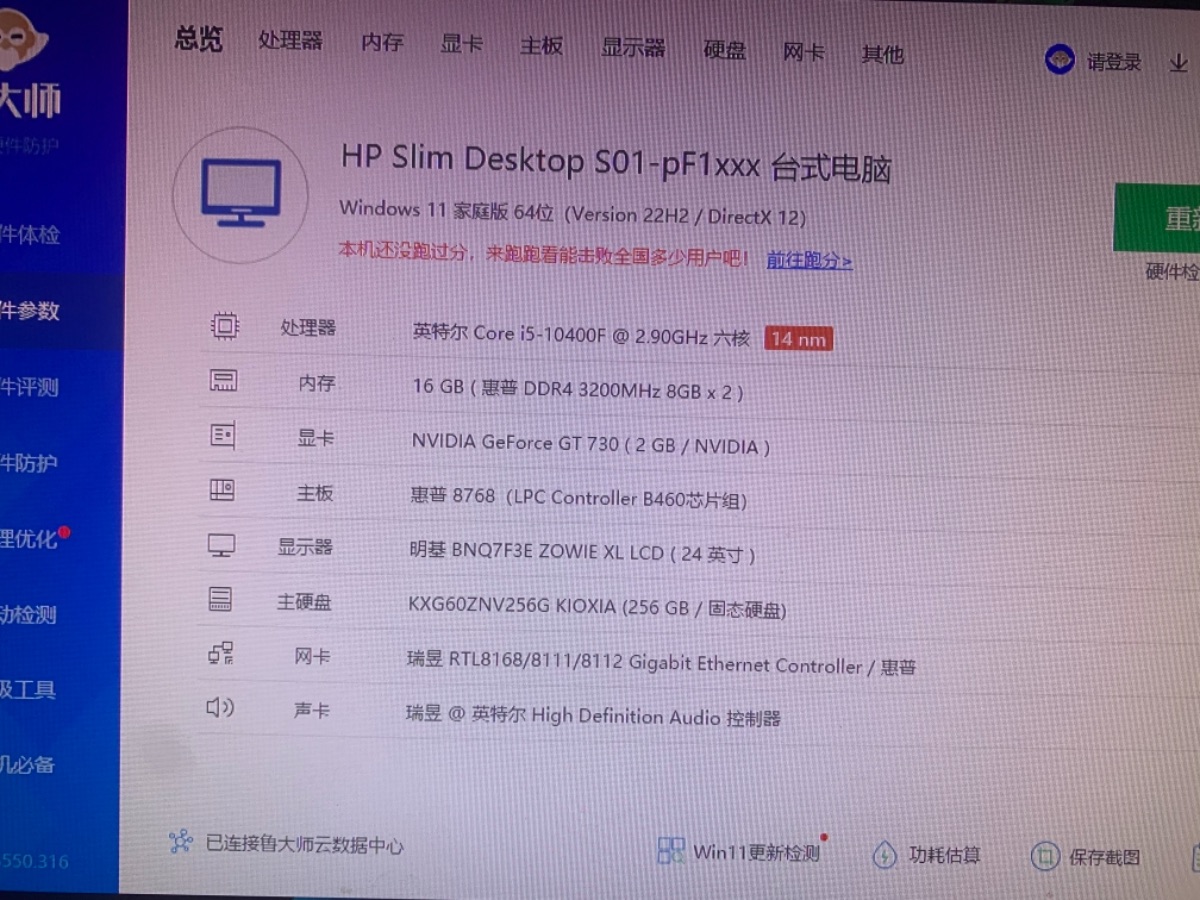Click the 主硬盘 row label
Screen dimensions: 1200x900
click(304, 602)
